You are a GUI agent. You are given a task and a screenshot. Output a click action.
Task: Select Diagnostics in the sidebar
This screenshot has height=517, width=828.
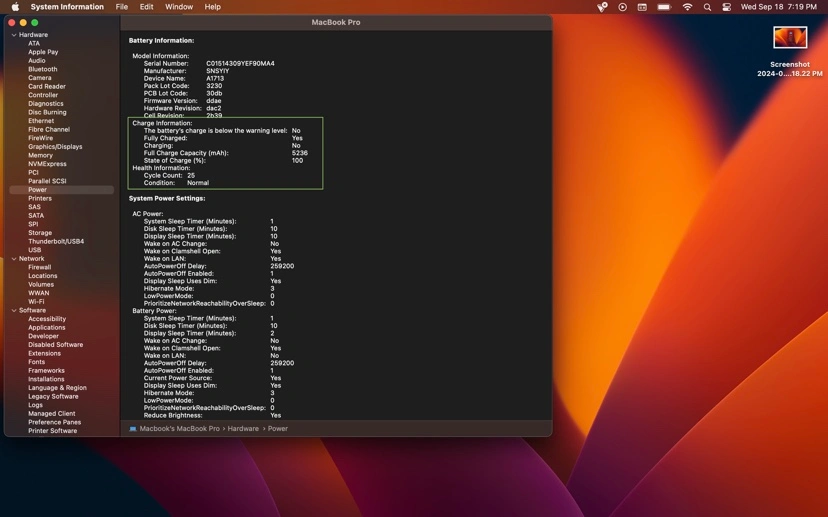click(45, 104)
